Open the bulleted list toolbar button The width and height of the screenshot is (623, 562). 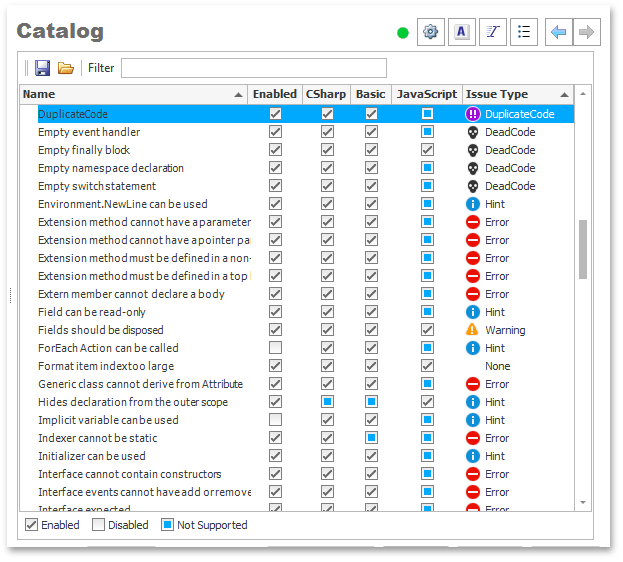pyautogui.click(x=524, y=32)
